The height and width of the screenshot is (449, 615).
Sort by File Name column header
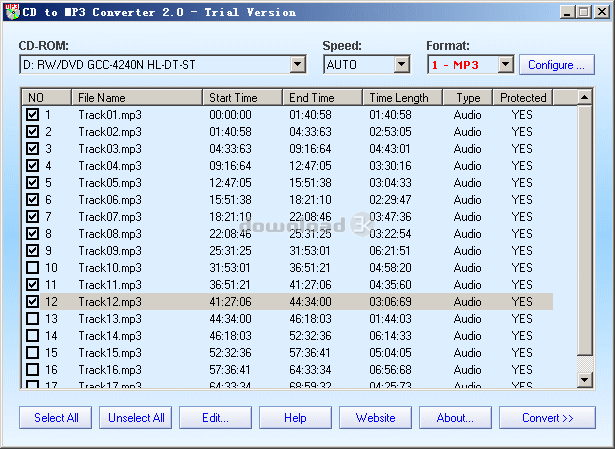pos(137,97)
